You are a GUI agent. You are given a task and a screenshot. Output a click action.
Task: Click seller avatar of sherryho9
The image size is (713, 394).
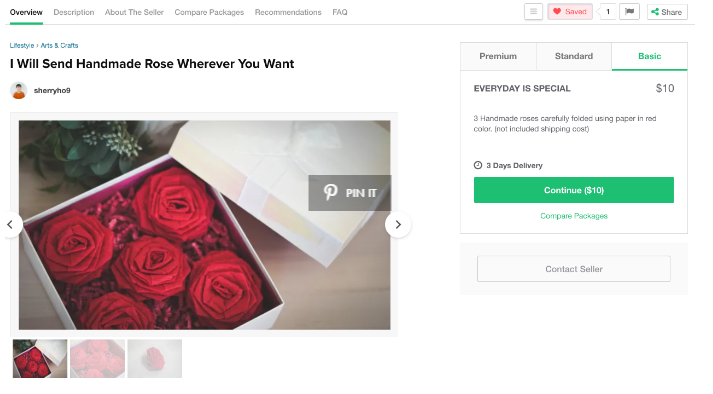point(19,91)
